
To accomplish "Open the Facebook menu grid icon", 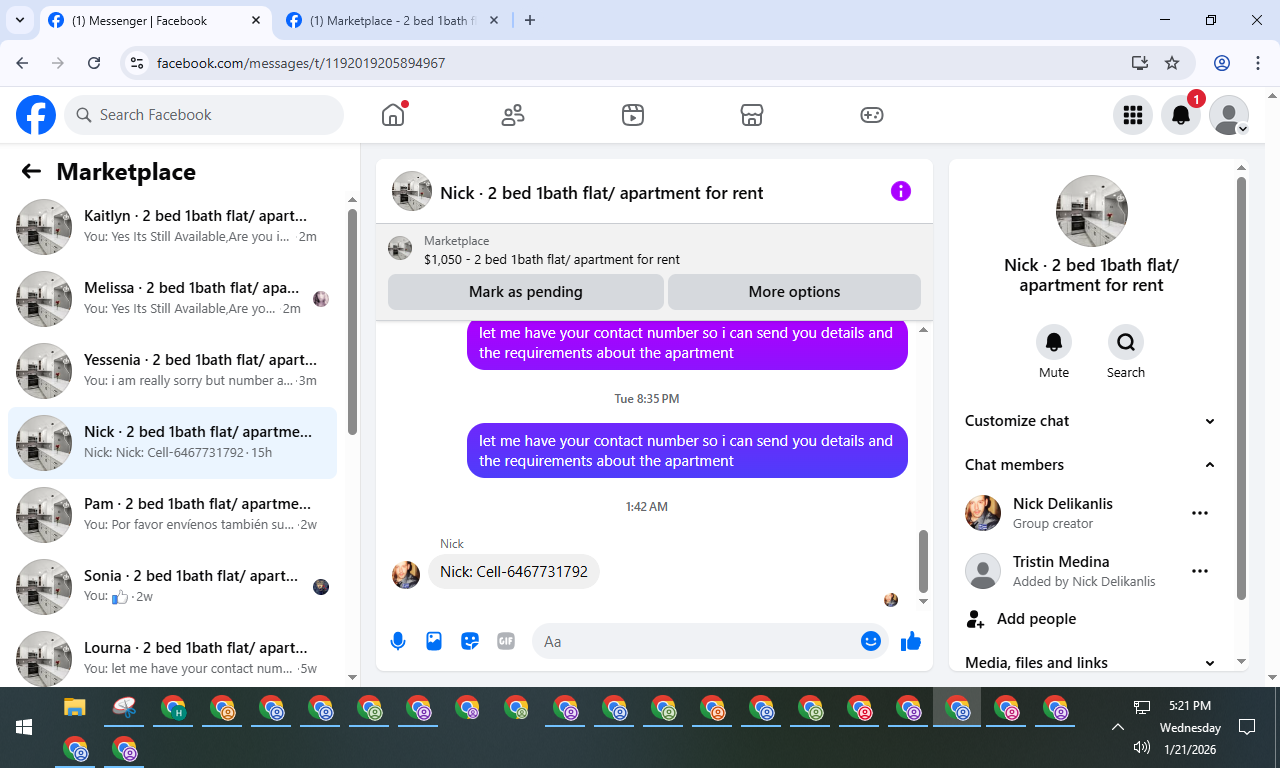I will coord(1133,115).
